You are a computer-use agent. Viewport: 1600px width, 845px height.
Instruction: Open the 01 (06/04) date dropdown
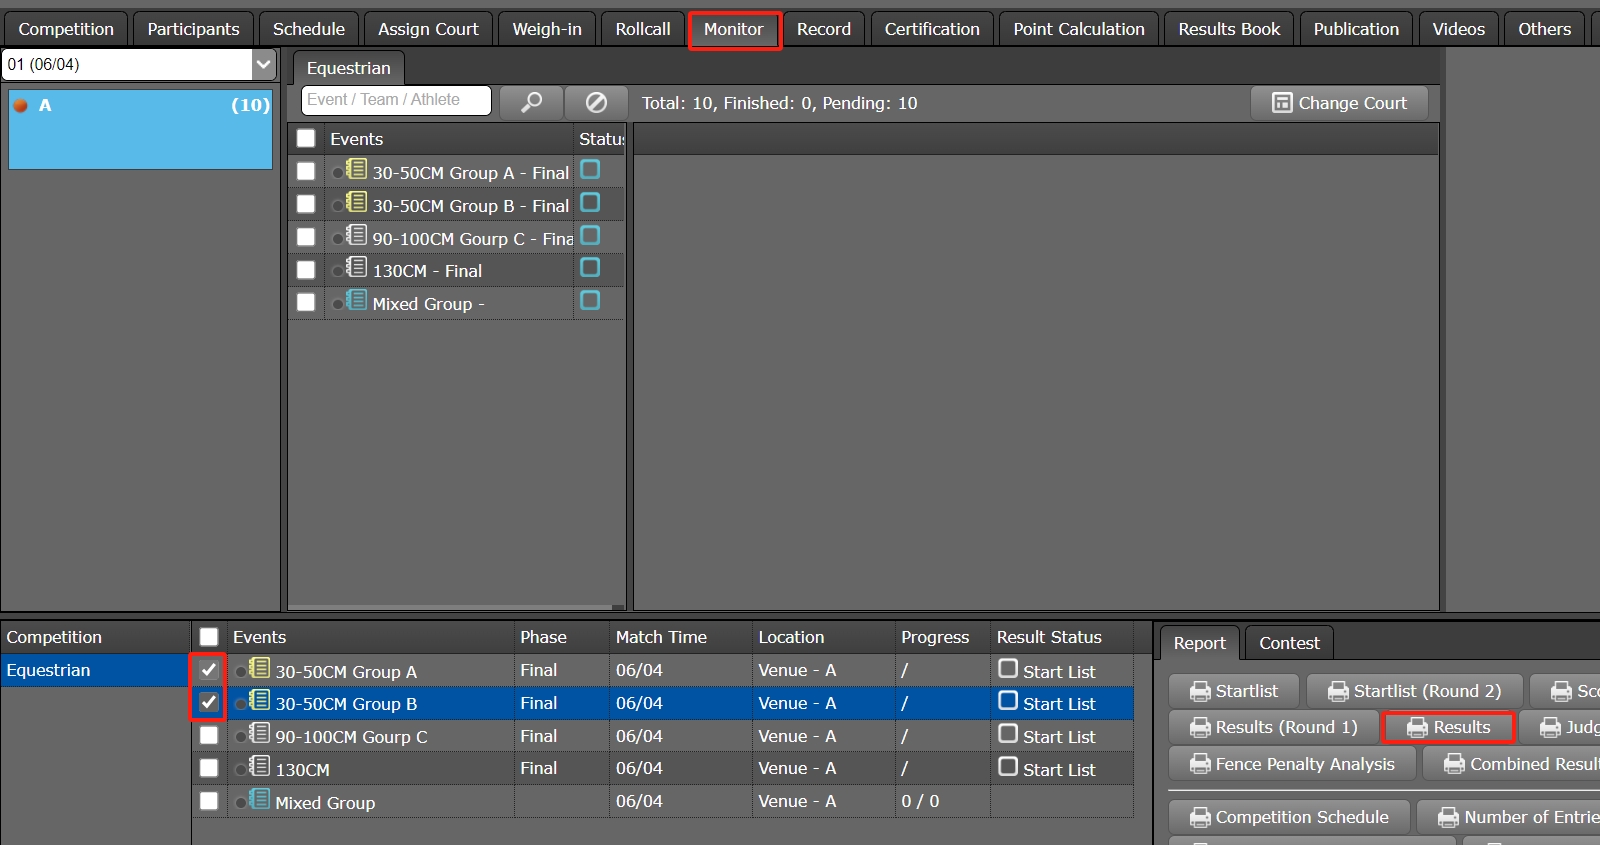263,64
